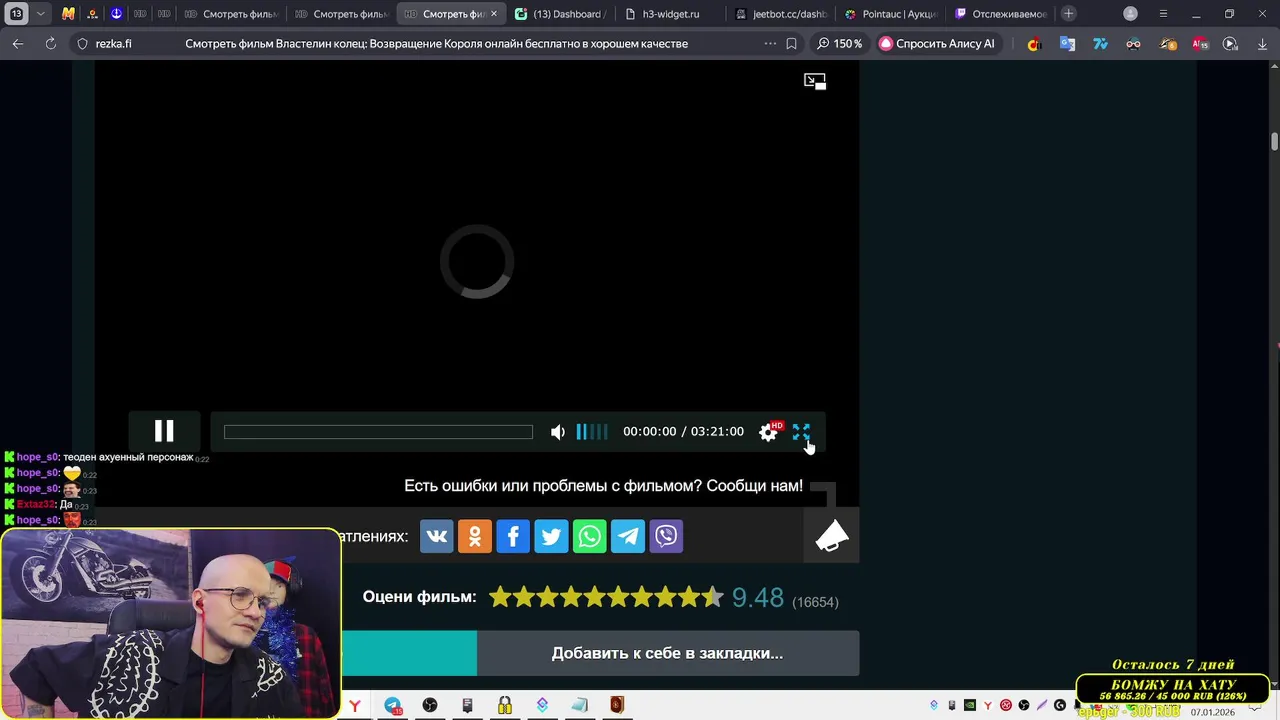Screen dimensions: 1280x720
Task: Share the film via Viber
Action: (x=666, y=536)
